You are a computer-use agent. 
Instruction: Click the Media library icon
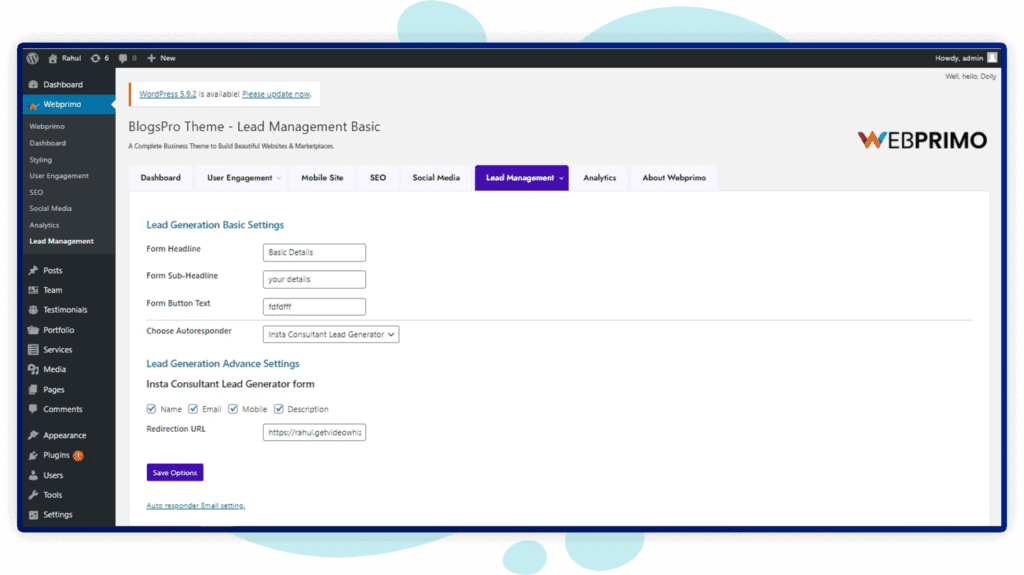pos(33,369)
